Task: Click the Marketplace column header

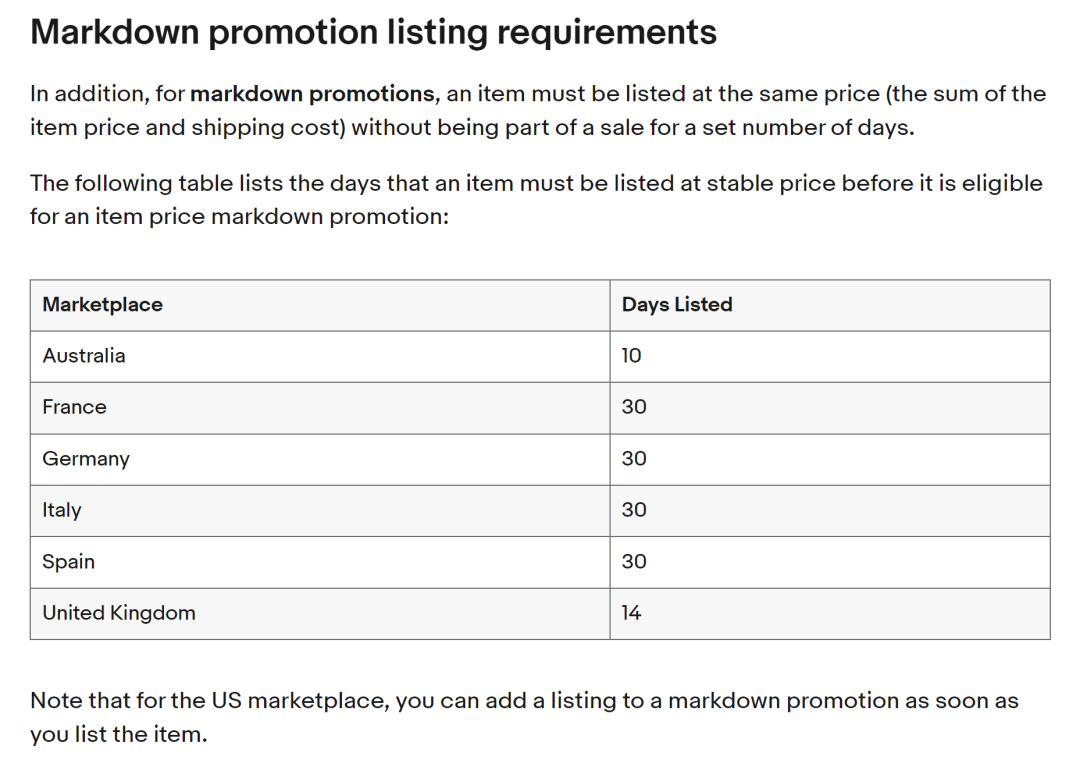Action: (103, 304)
